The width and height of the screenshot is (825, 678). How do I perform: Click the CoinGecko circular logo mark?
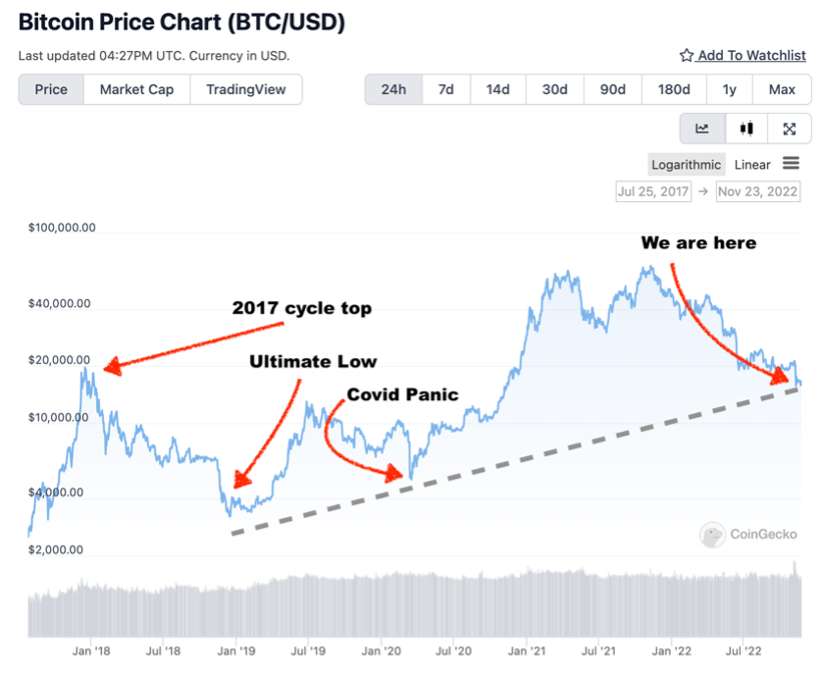[x=712, y=535]
